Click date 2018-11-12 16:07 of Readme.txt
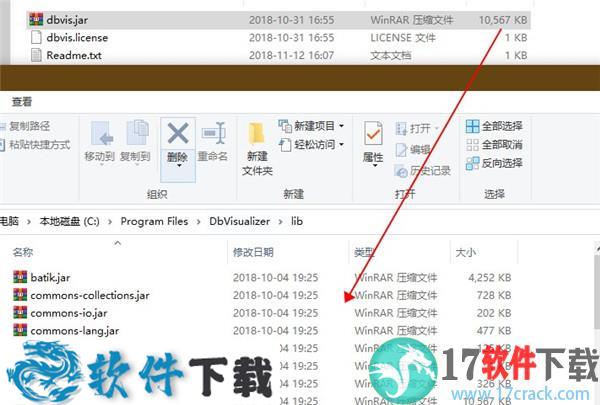This screenshot has width=600, height=405. point(291,55)
